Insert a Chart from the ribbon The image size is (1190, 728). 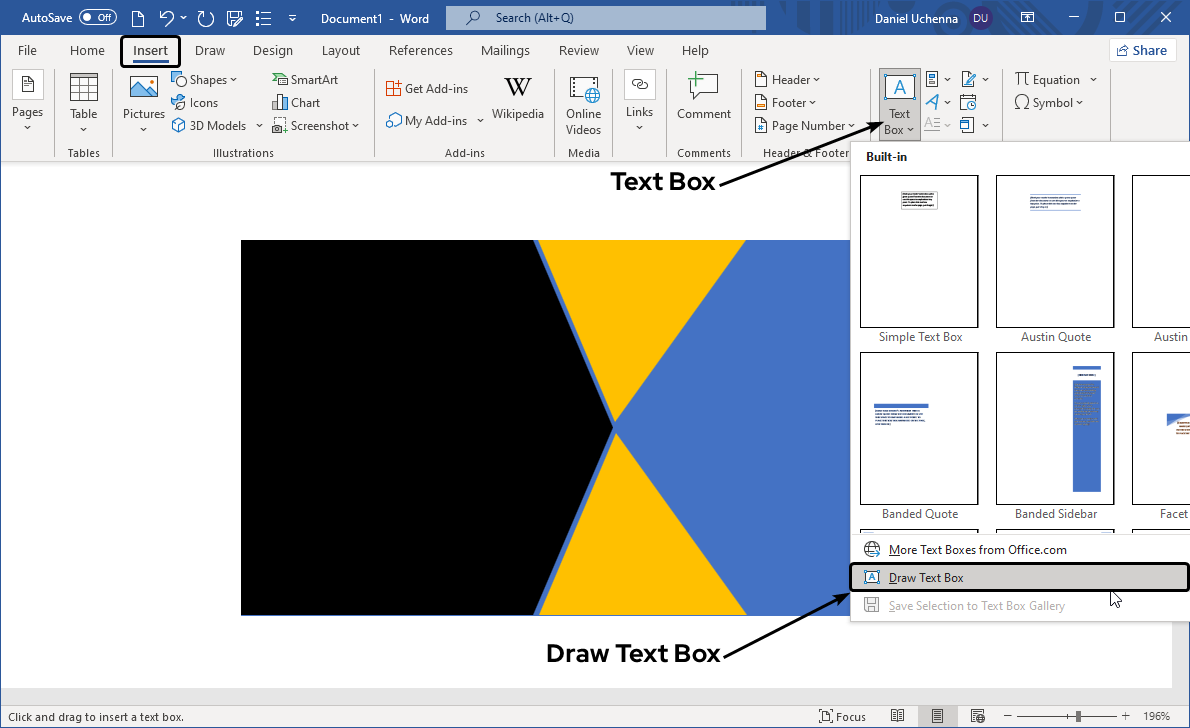click(281, 103)
